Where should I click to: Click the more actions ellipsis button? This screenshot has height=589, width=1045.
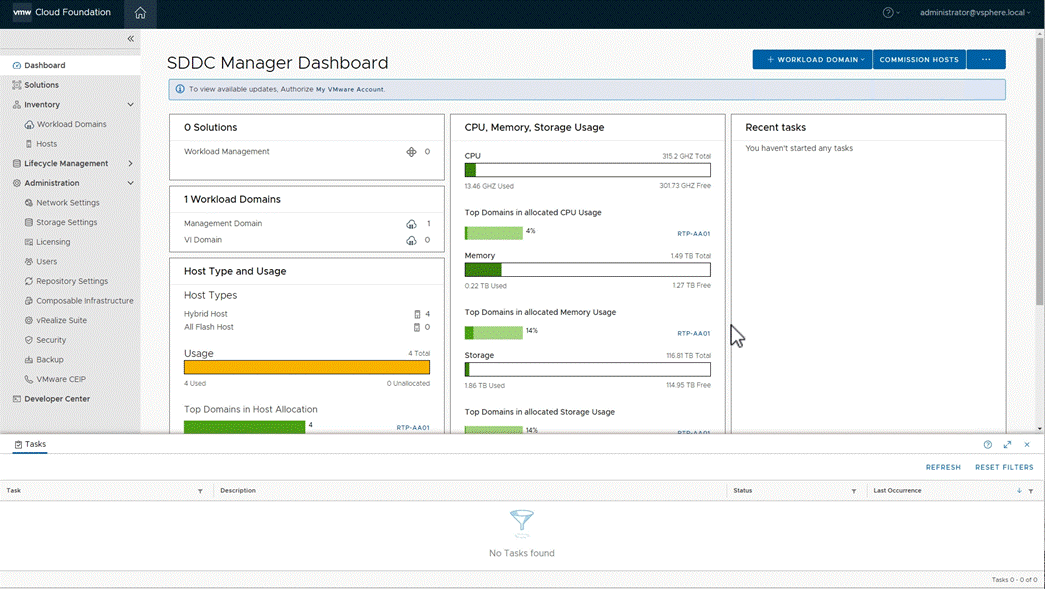click(x=986, y=60)
